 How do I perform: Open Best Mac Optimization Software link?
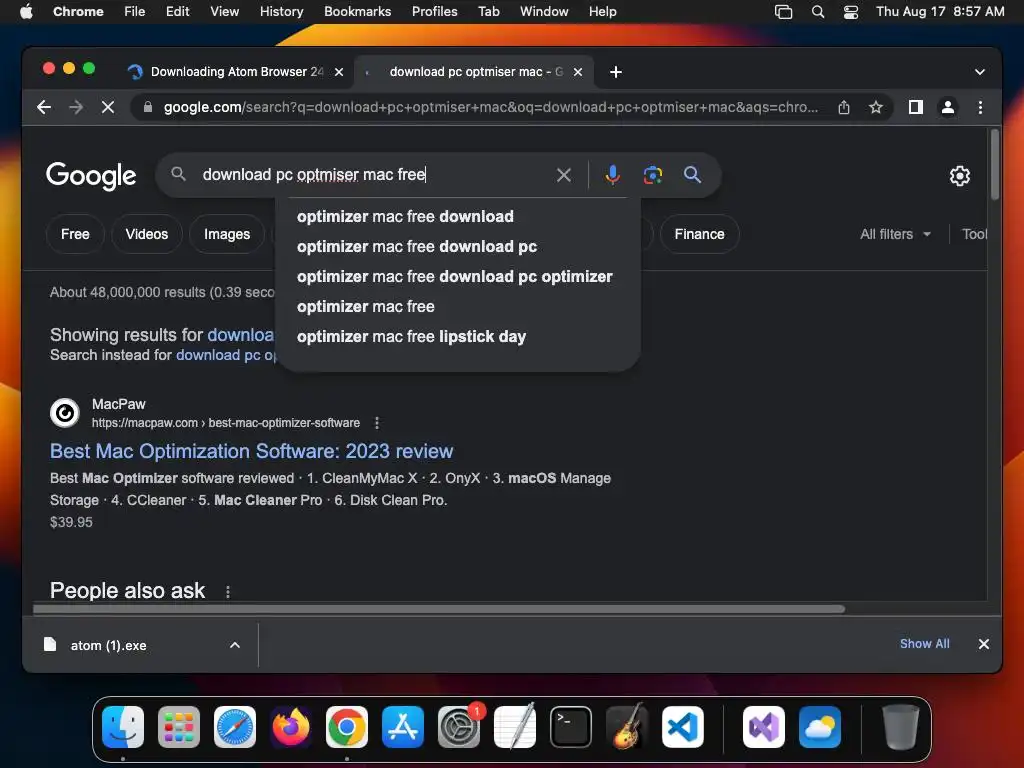point(251,451)
